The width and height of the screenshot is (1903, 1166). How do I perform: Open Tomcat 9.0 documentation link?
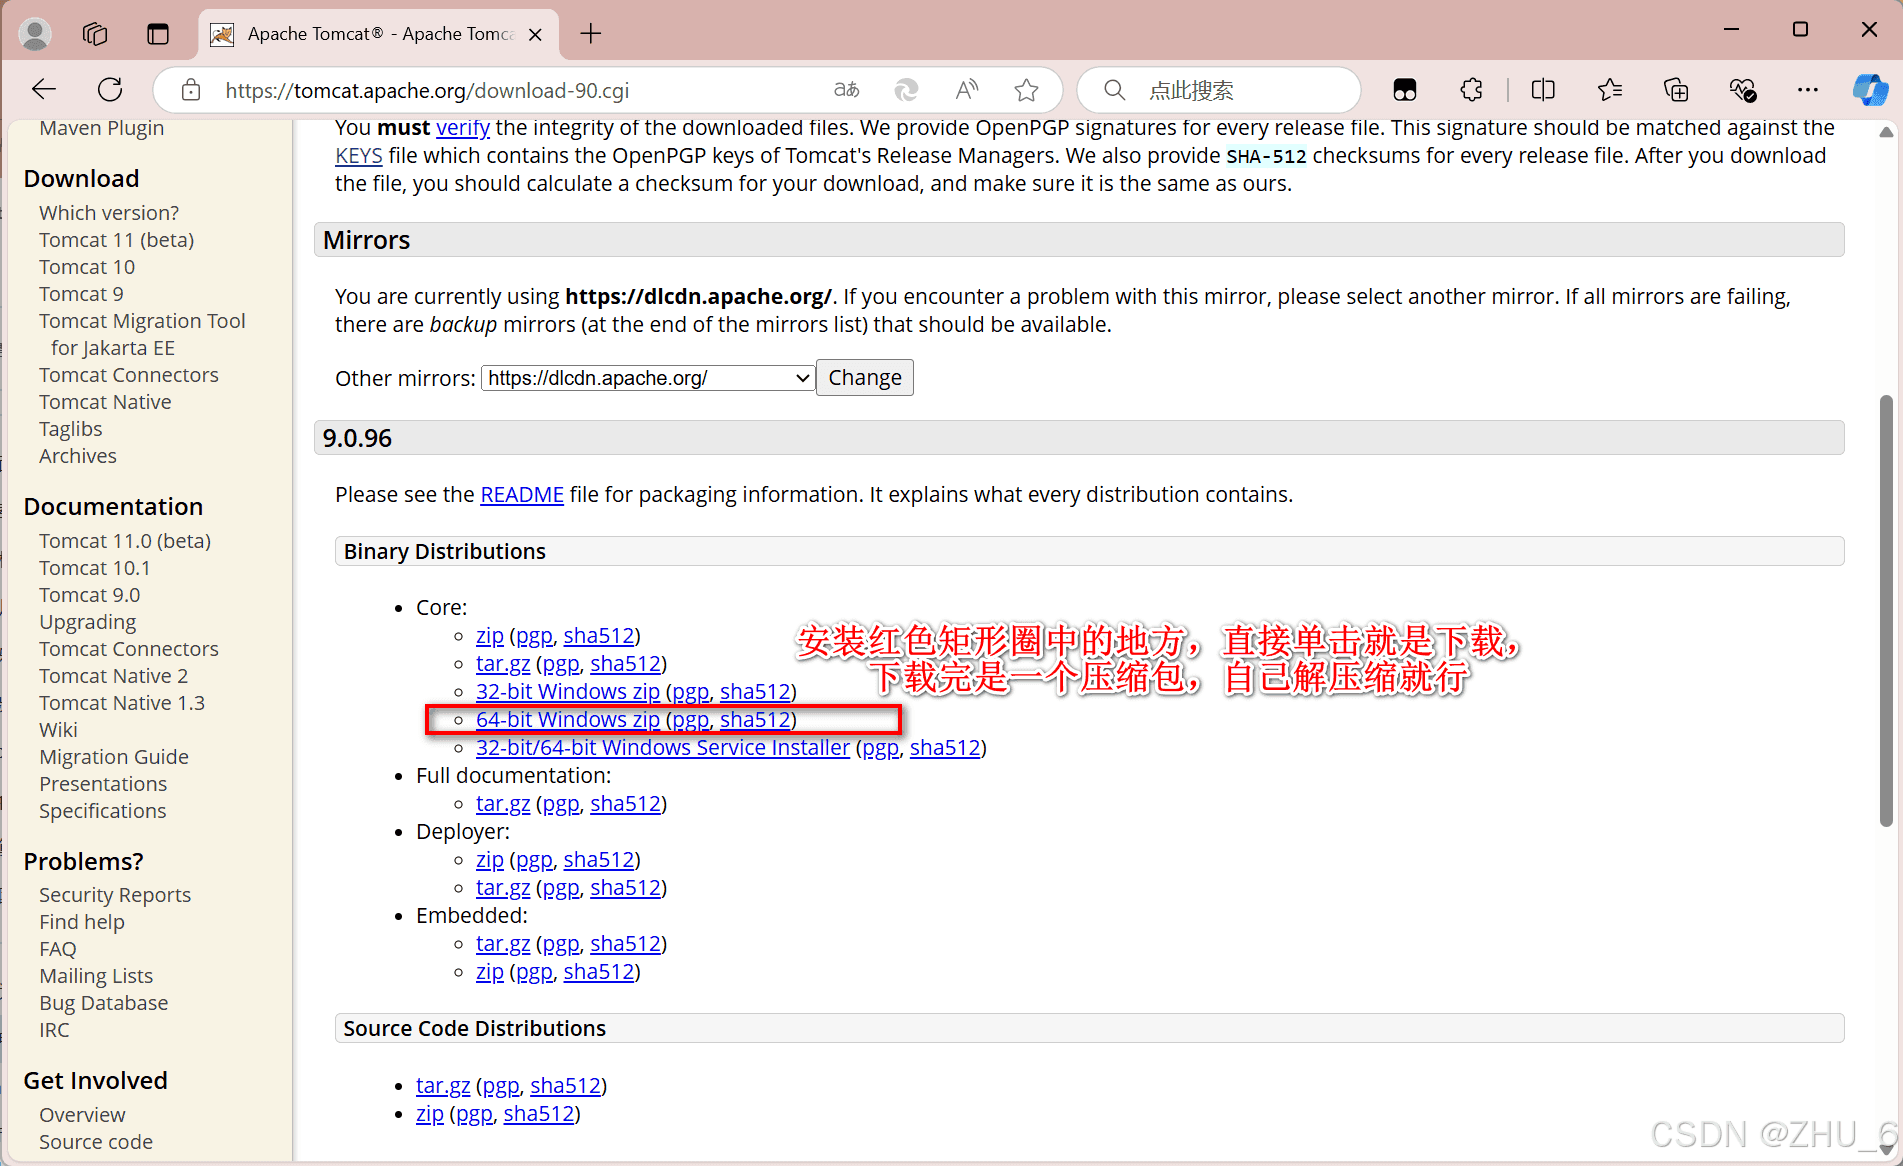click(x=90, y=595)
